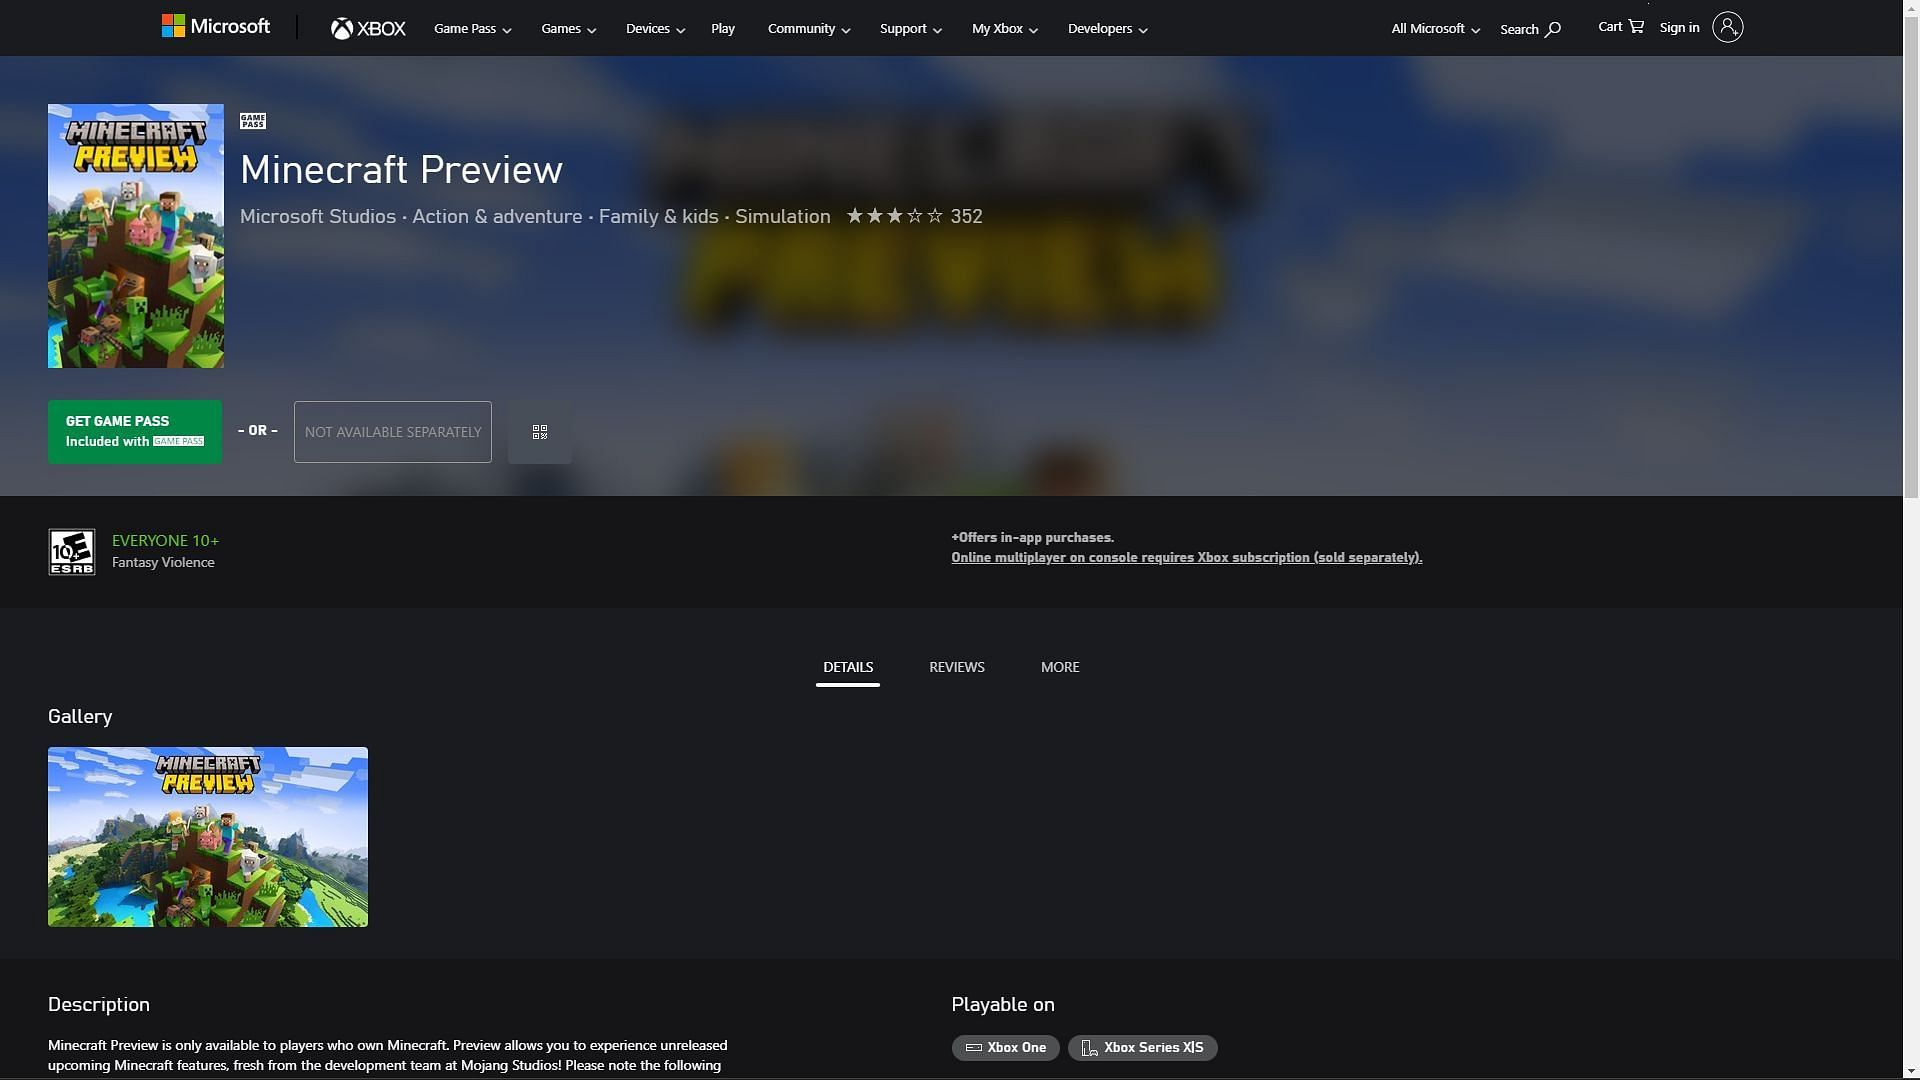Open the Simulation category link
The height and width of the screenshot is (1080, 1920).
(x=783, y=216)
